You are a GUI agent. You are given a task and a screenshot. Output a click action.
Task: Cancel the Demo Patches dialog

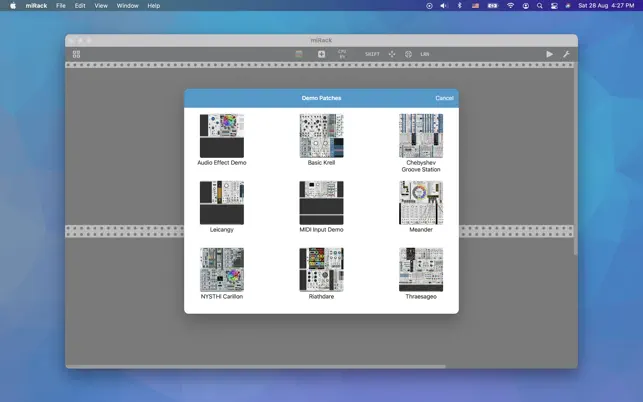coord(444,98)
